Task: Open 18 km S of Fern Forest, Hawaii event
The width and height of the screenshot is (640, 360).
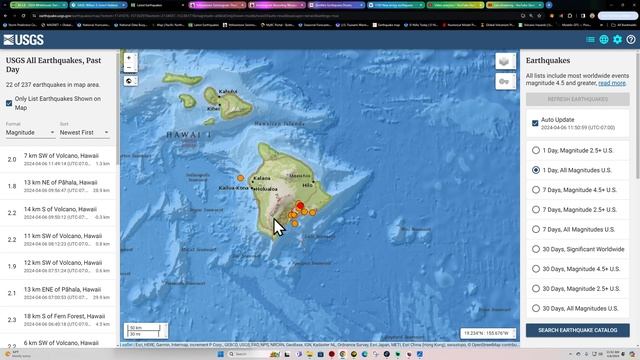Action: click(x=58, y=320)
